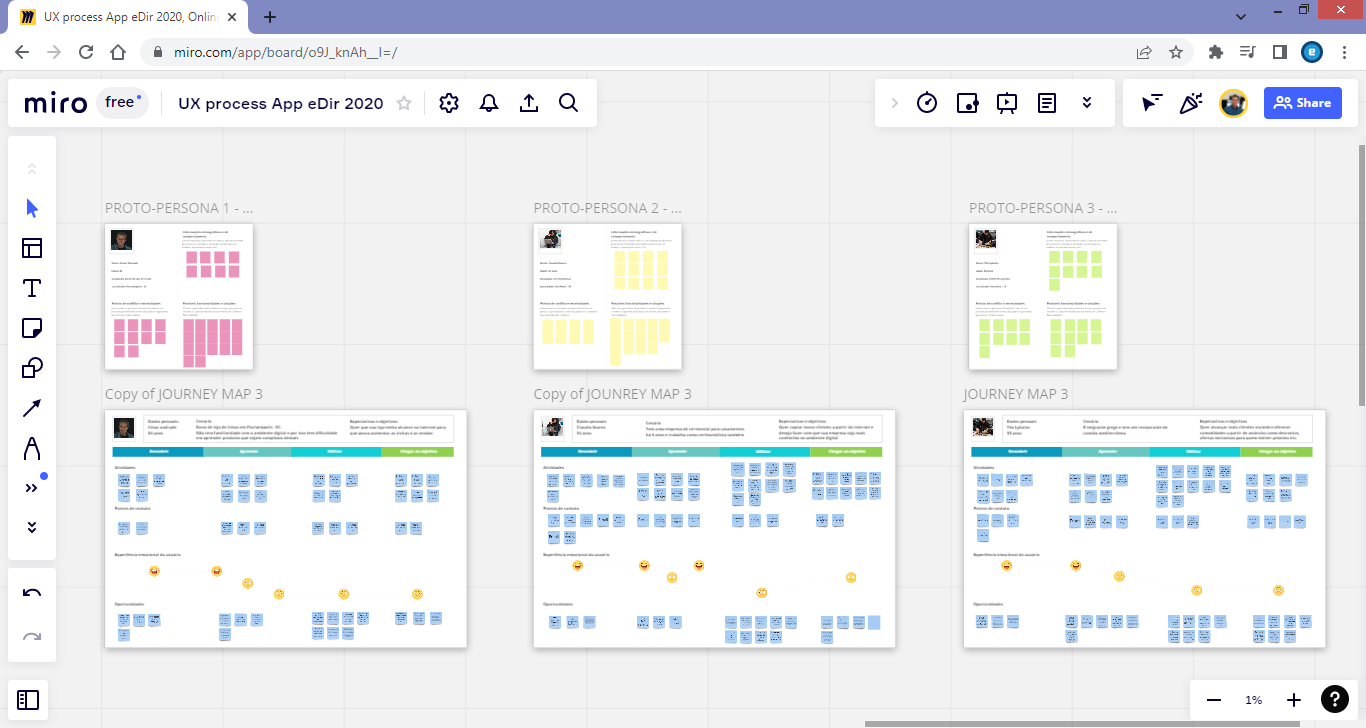1366x728 pixels.
Task: Choose the Templates tool in sidebar
Action: (32, 248)
